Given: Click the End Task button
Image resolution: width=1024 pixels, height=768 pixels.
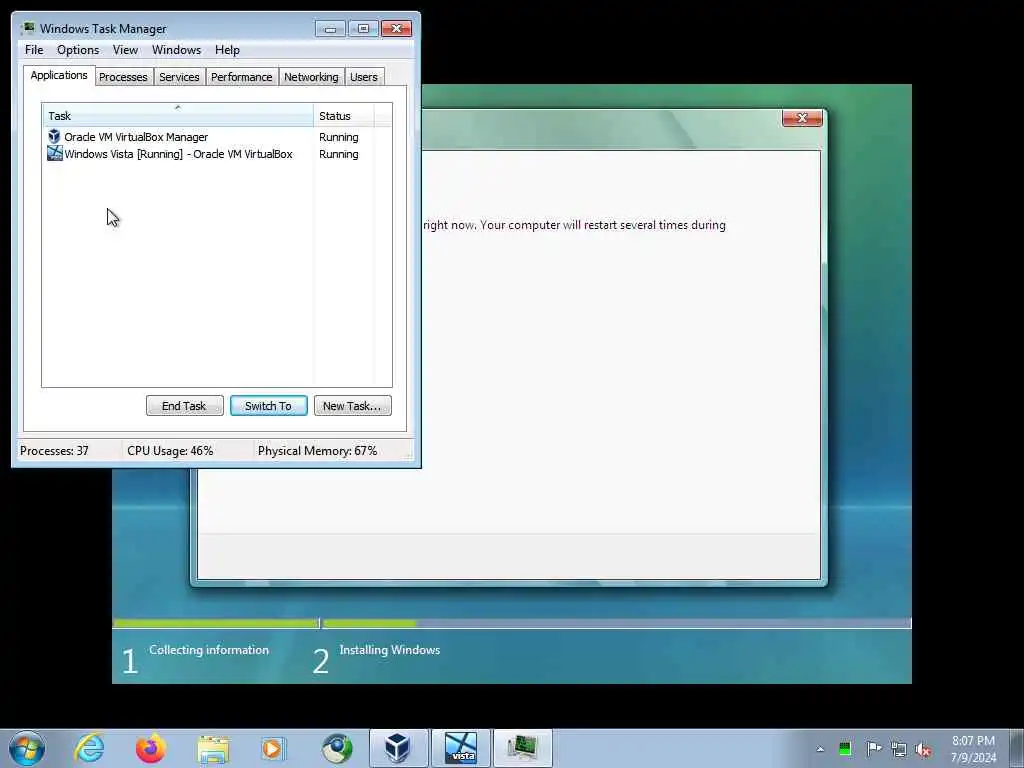Looking at the screenshot, I should click(x=184, y=406).
